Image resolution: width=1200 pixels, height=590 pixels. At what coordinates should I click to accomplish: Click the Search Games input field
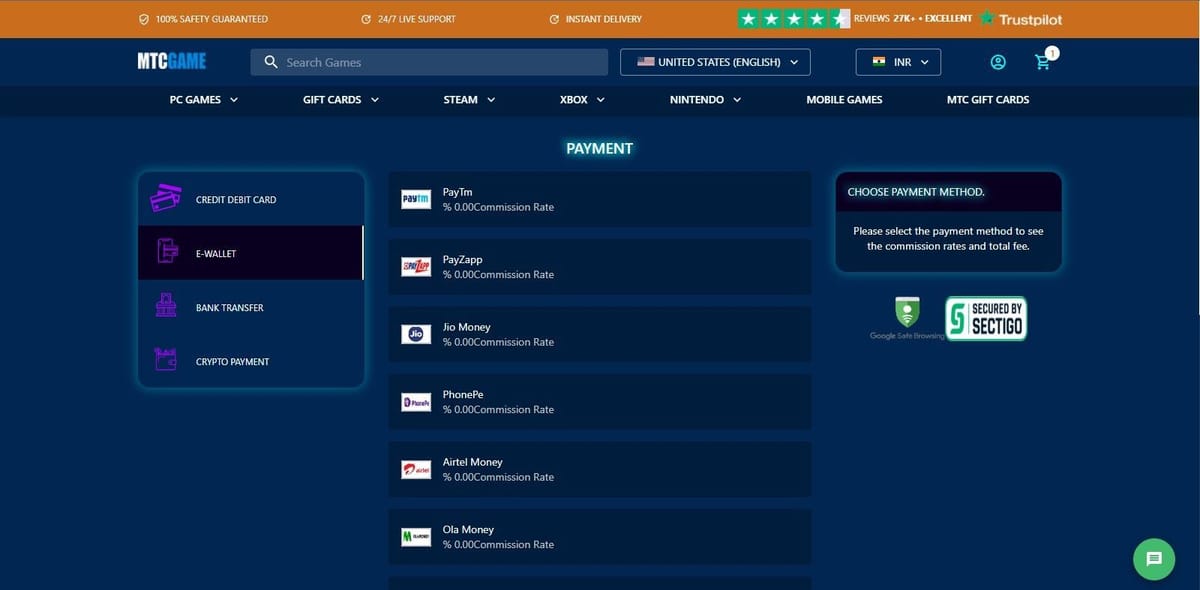click(x=440, y=62)
